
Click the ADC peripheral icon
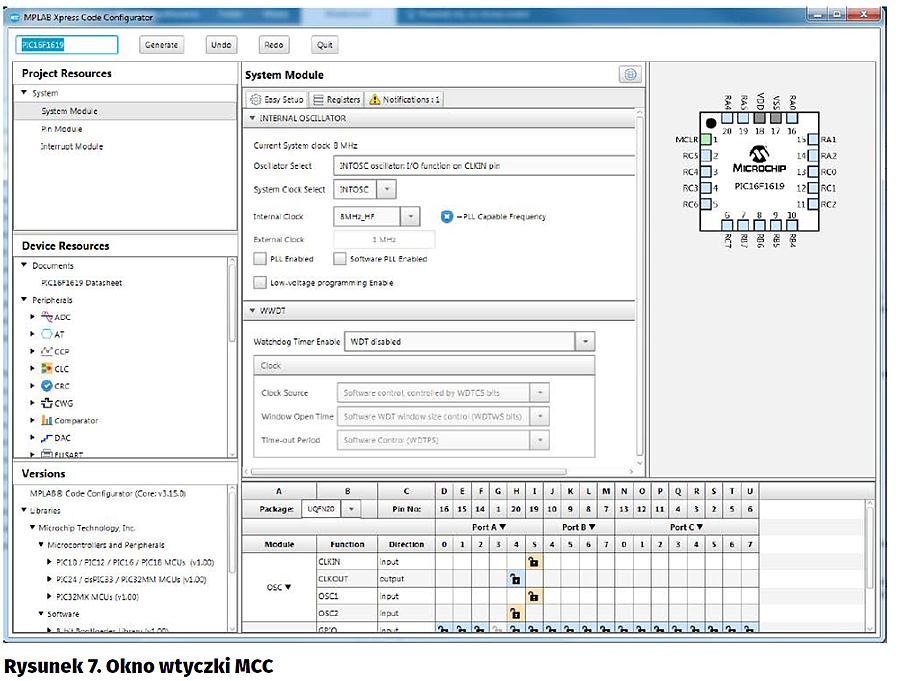coord(47,317)
